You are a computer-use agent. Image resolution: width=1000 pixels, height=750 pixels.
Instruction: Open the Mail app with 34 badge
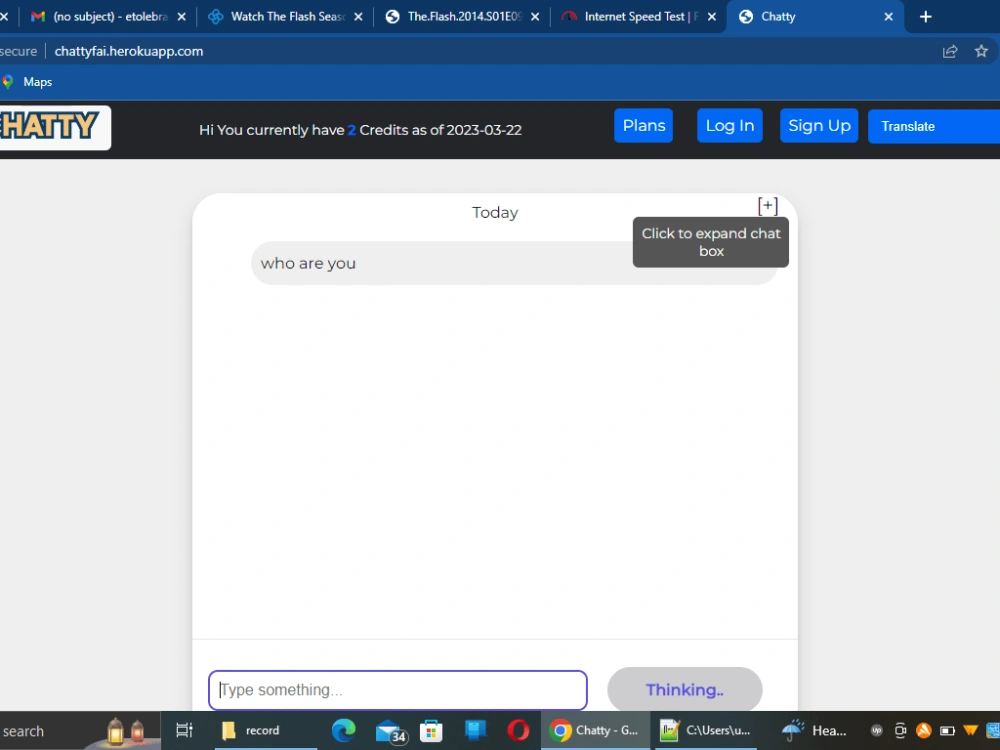(390, 732)
